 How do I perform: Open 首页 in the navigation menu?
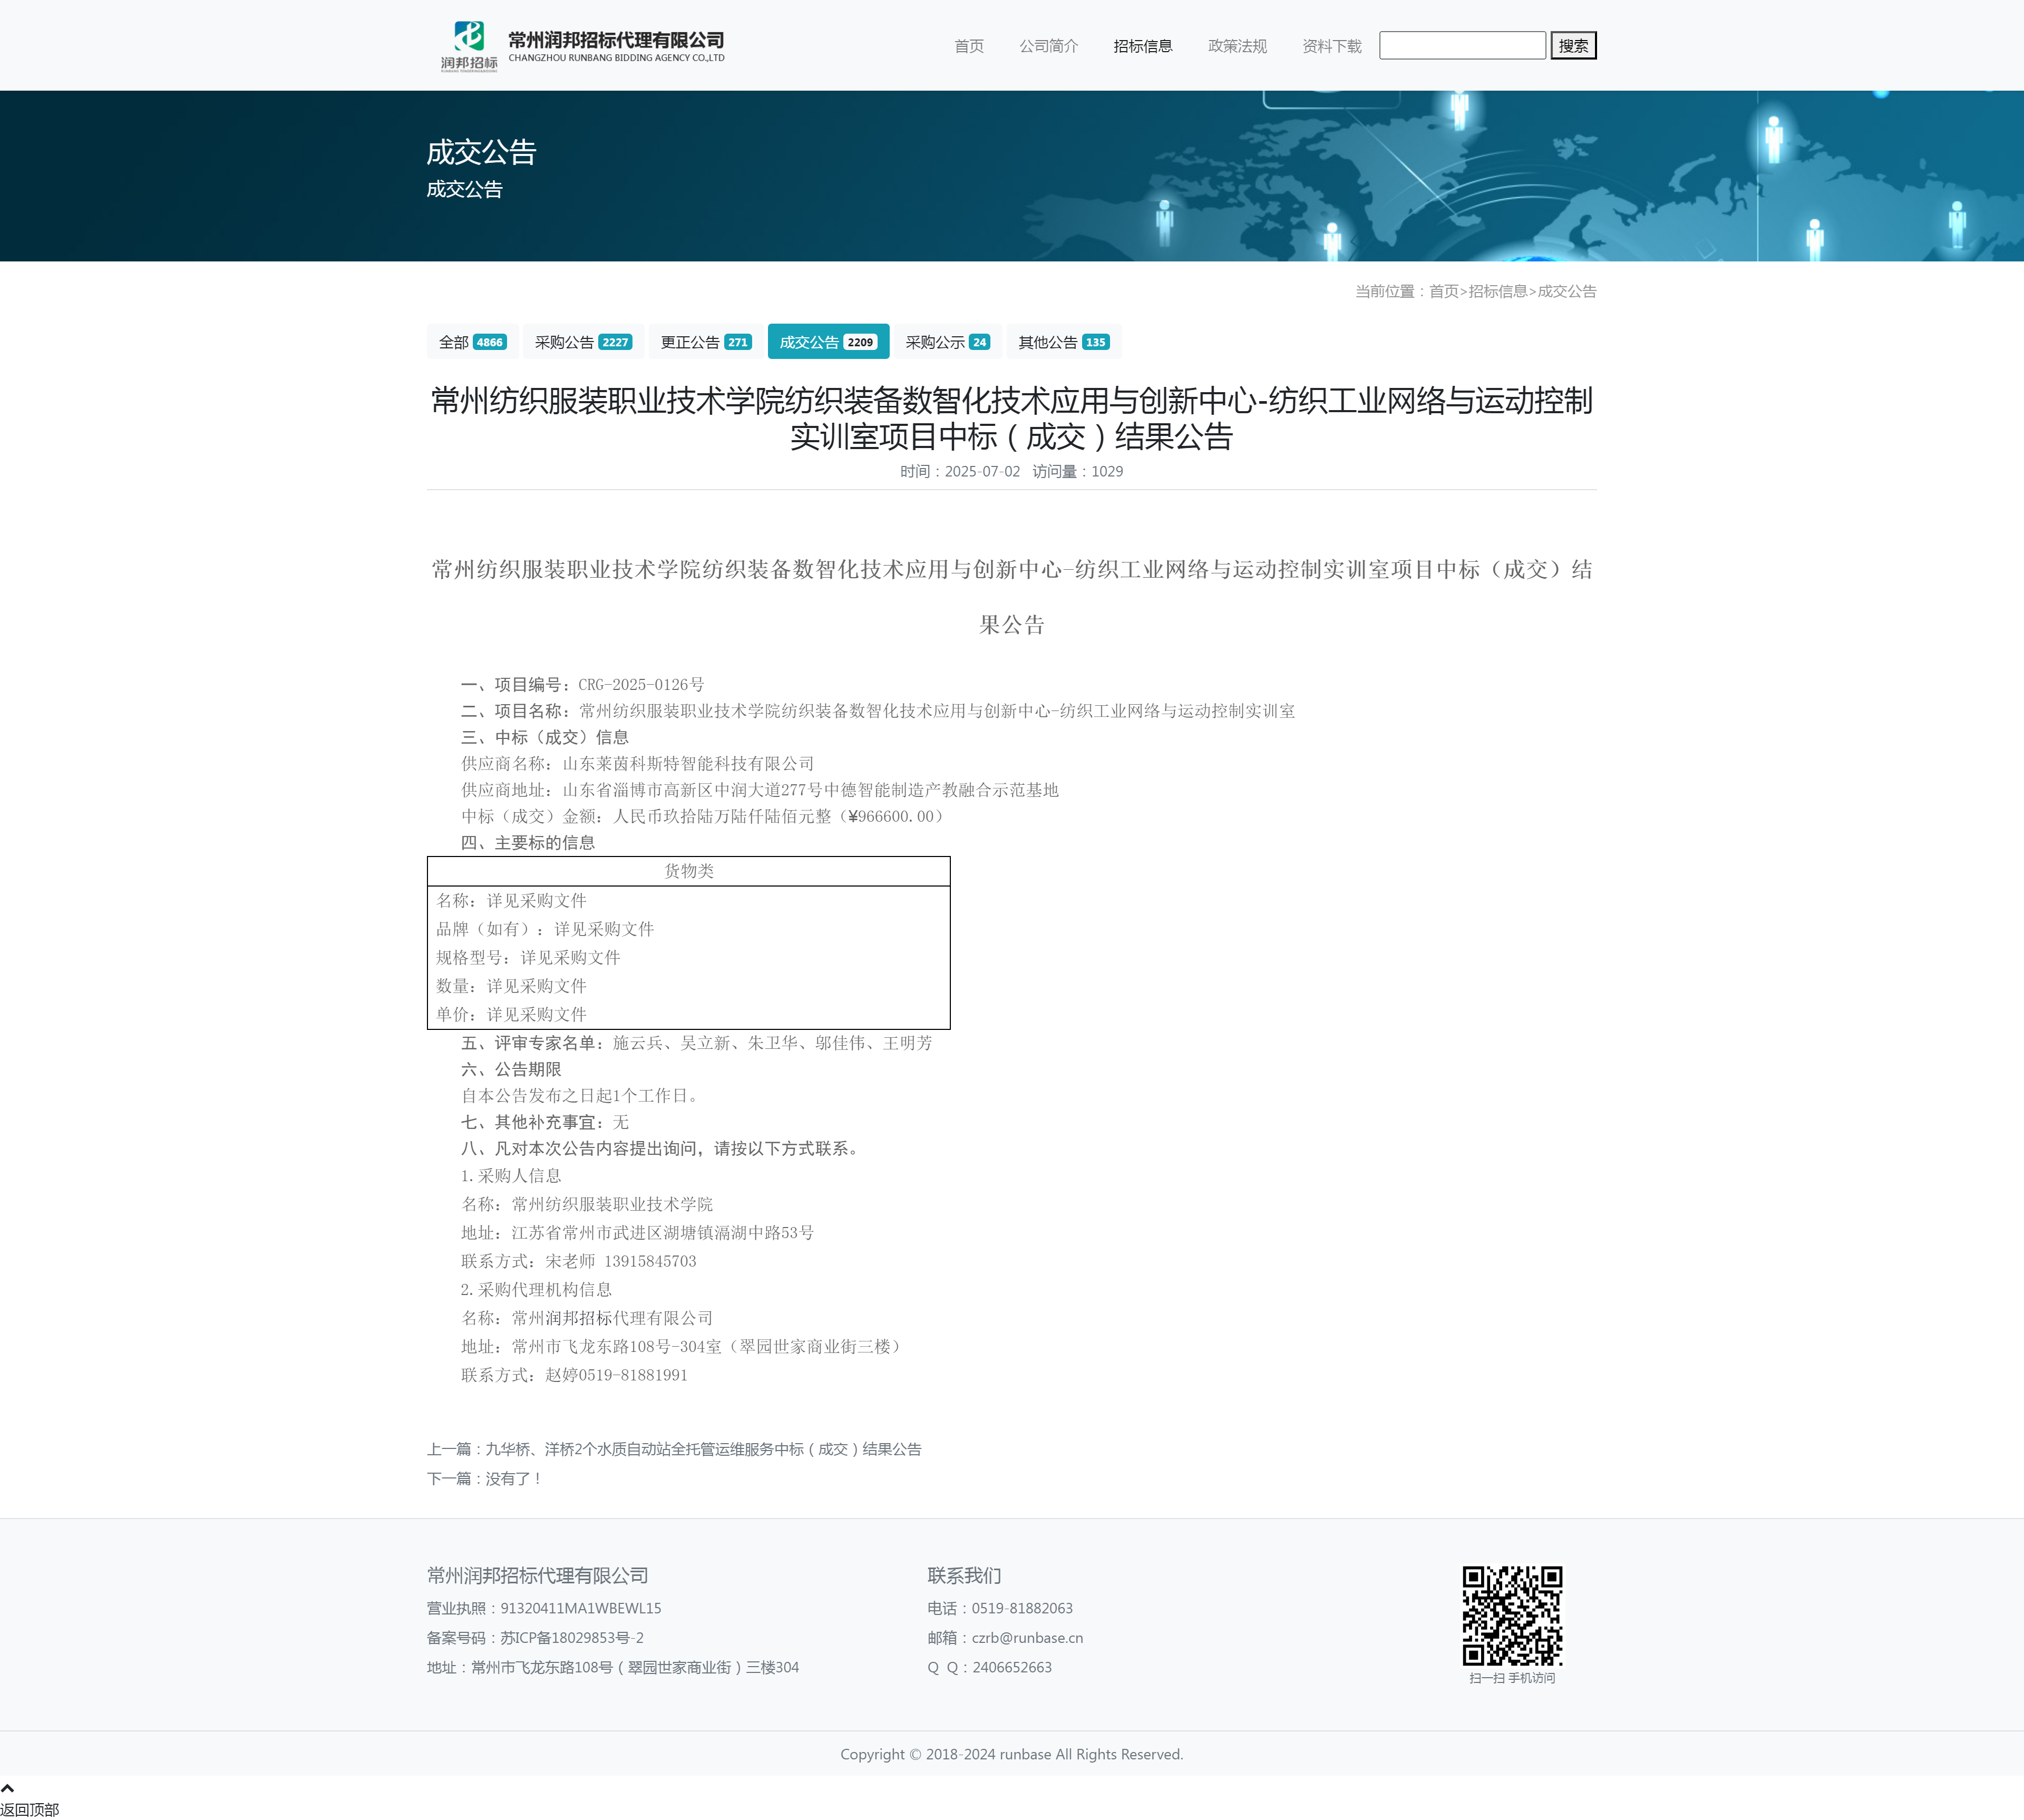[x=968, y=46]
